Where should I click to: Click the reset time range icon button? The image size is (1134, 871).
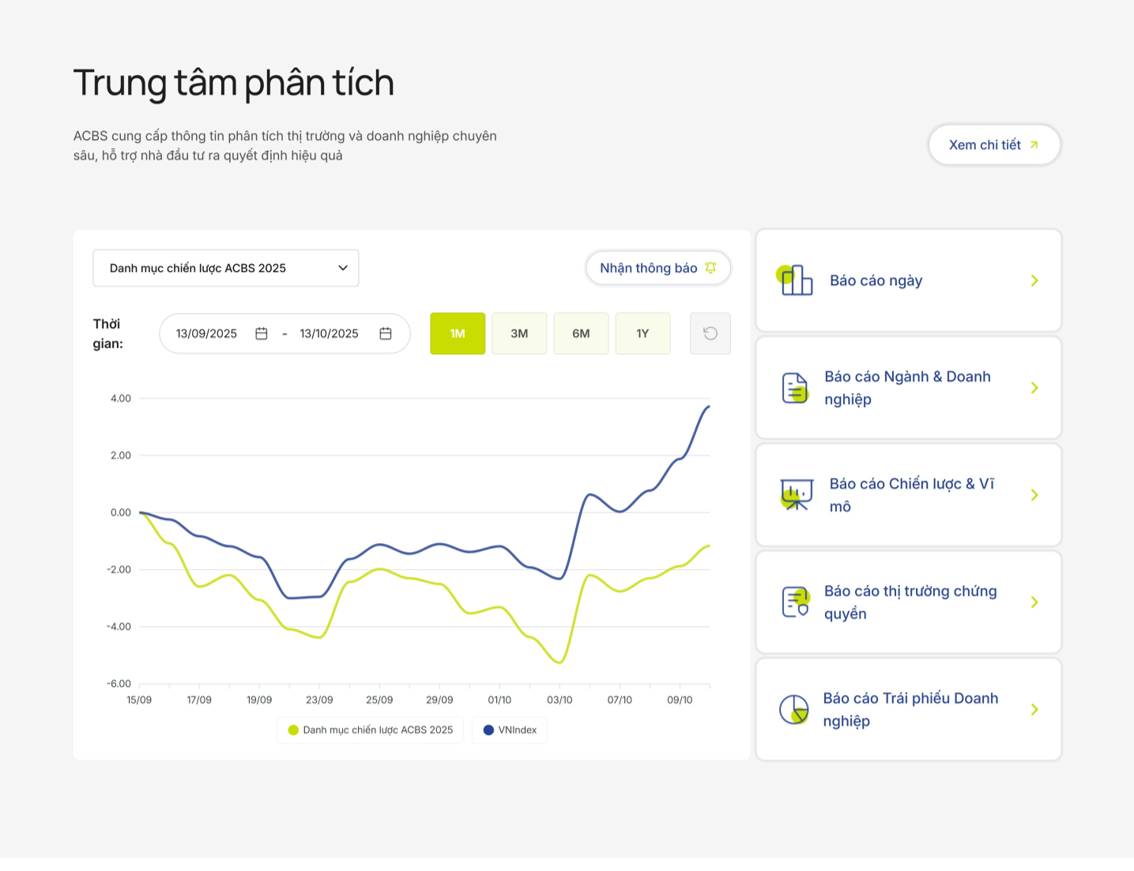(x=710, y=334)
